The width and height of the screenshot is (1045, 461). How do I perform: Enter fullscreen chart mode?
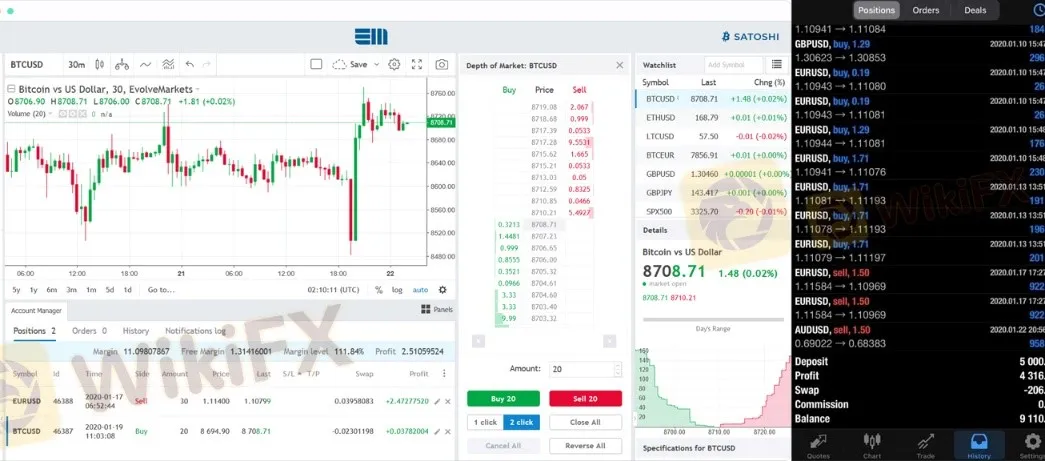coord(417,65)
